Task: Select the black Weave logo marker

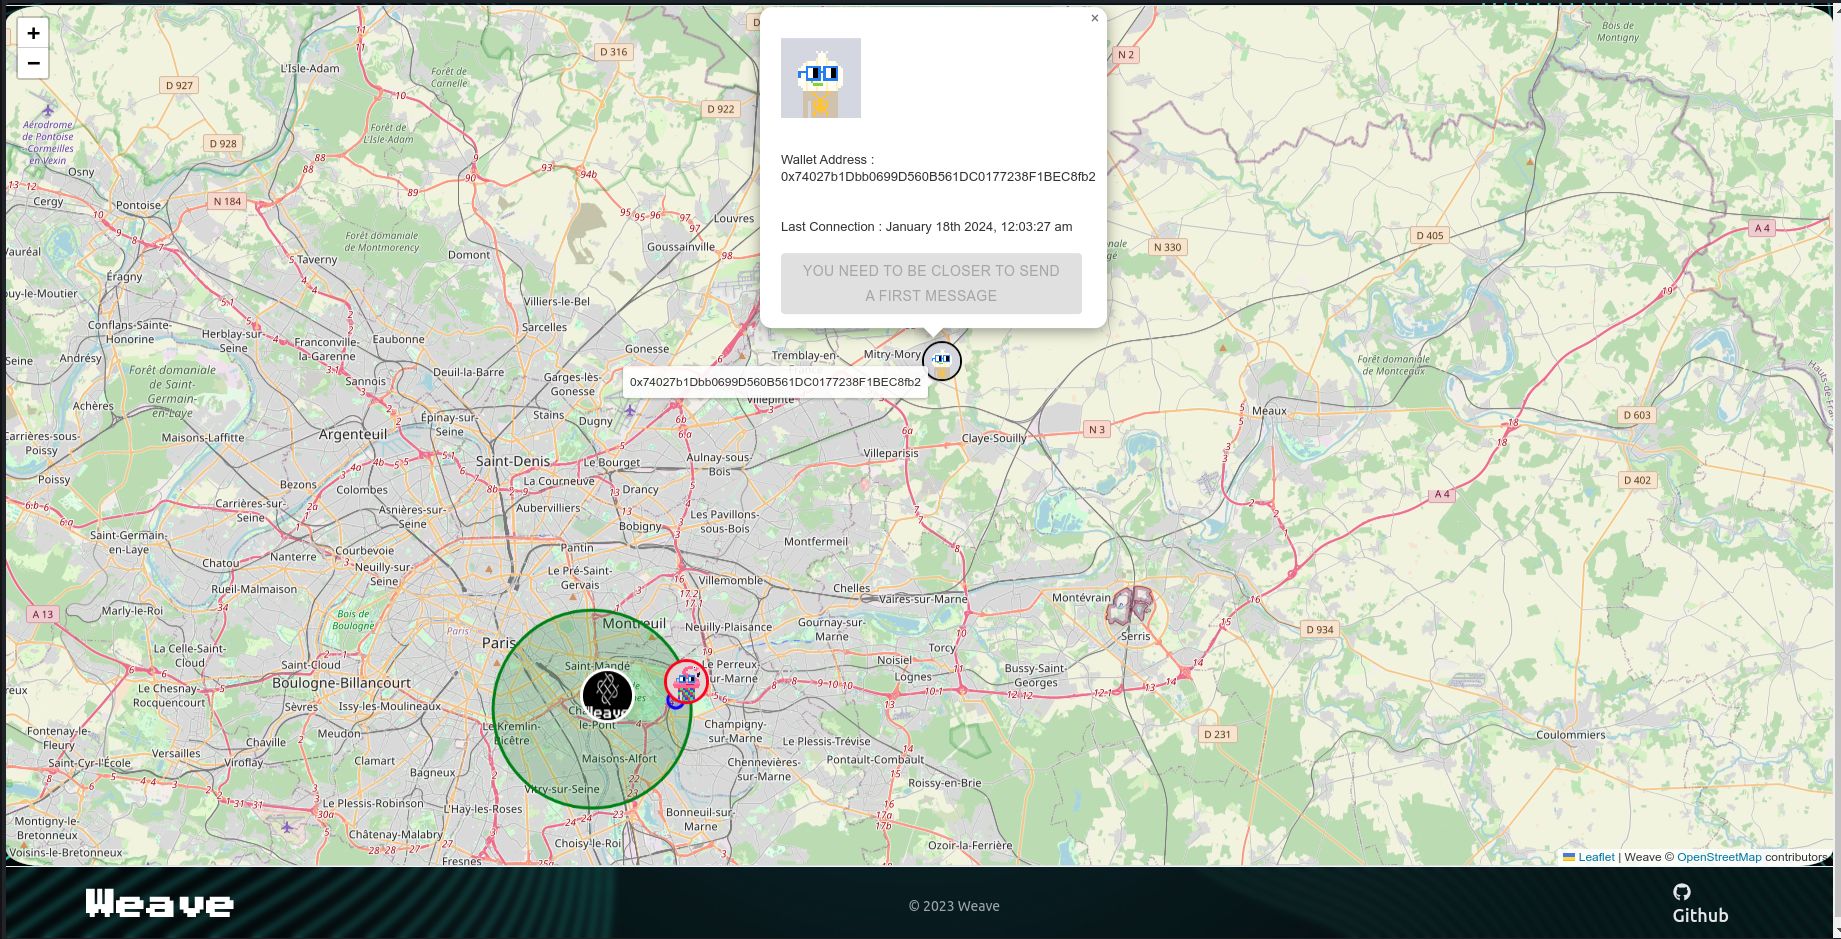Action: click(607, 694)
